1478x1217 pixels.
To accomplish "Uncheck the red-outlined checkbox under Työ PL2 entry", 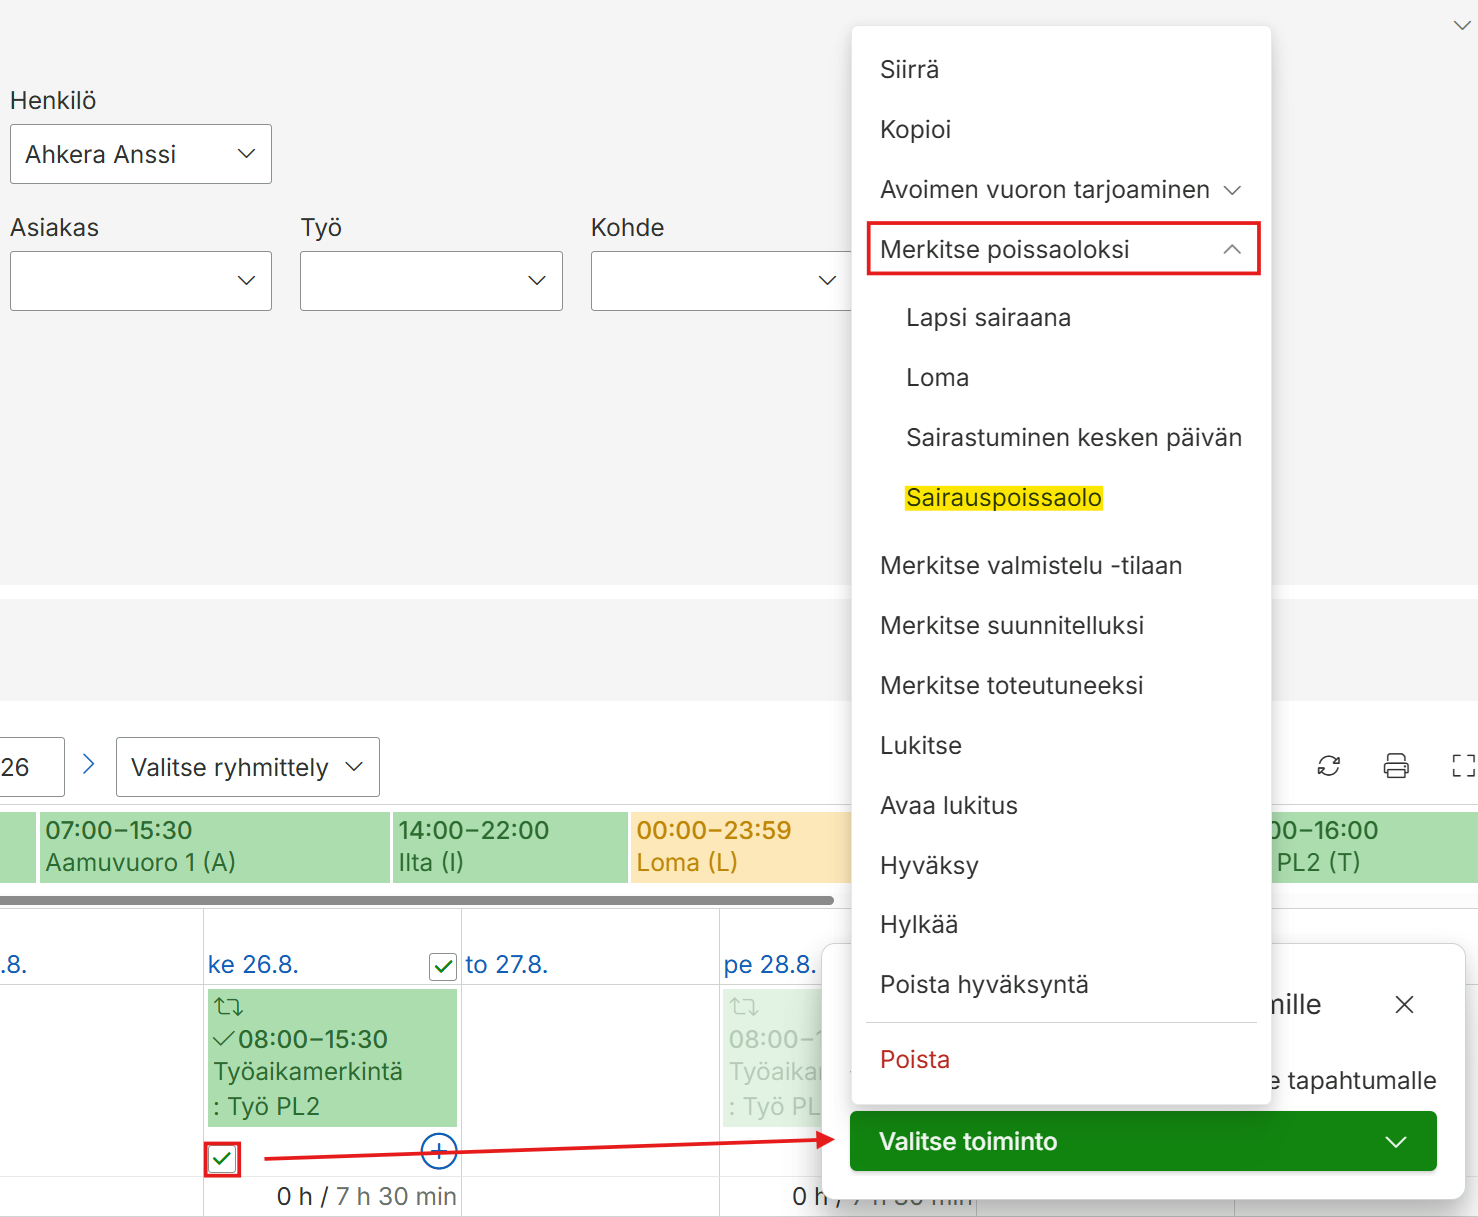I will 222,1159.
